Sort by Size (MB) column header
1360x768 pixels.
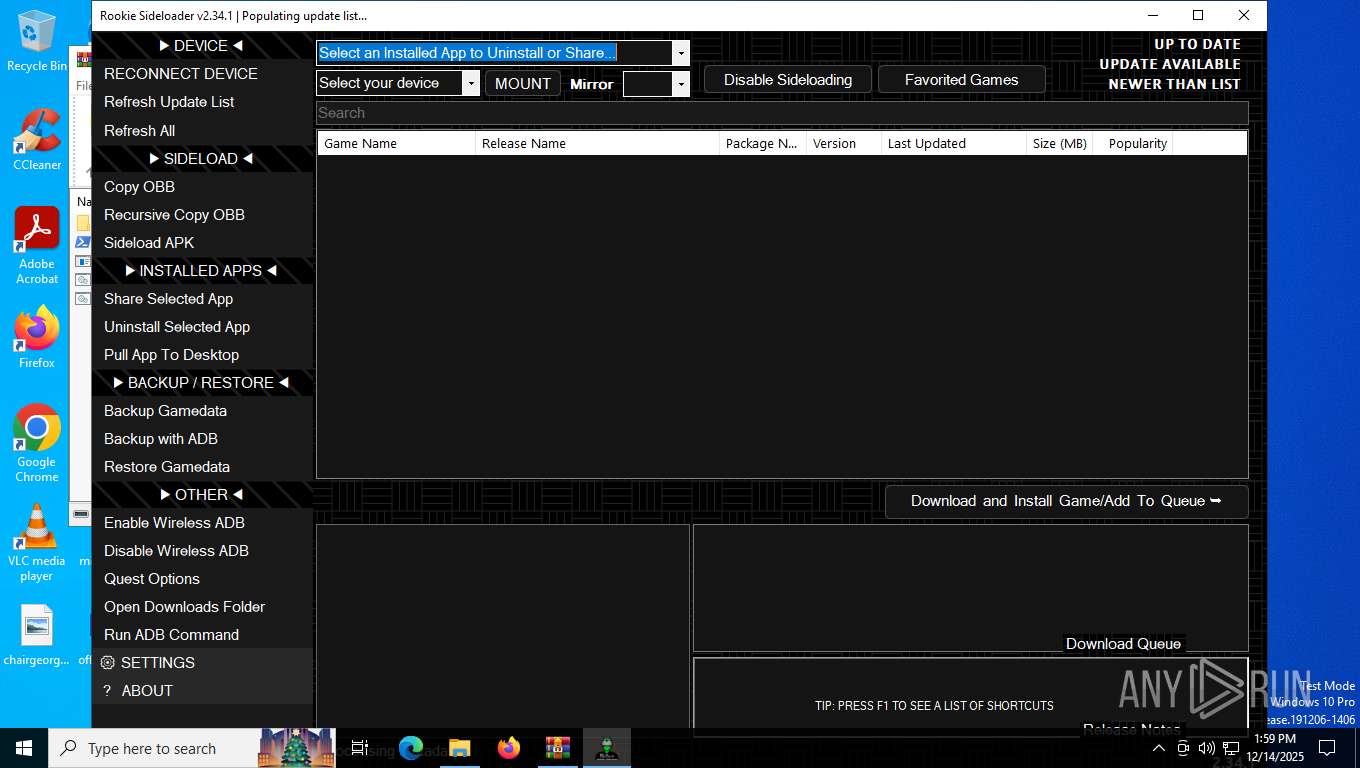(1059, 143)
